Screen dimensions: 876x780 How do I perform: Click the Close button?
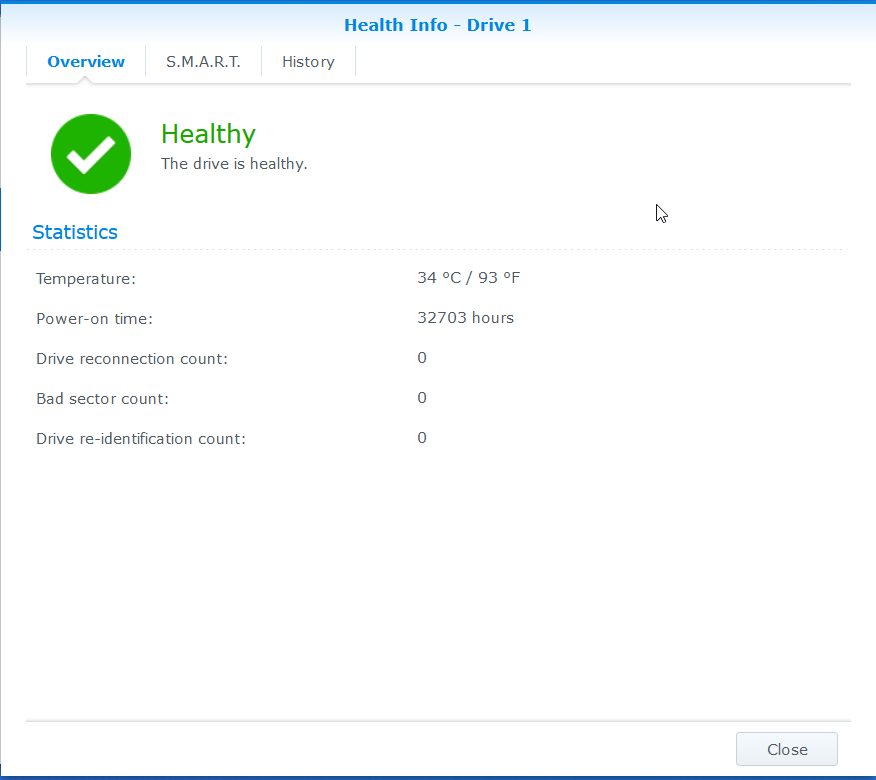[787, 749]
